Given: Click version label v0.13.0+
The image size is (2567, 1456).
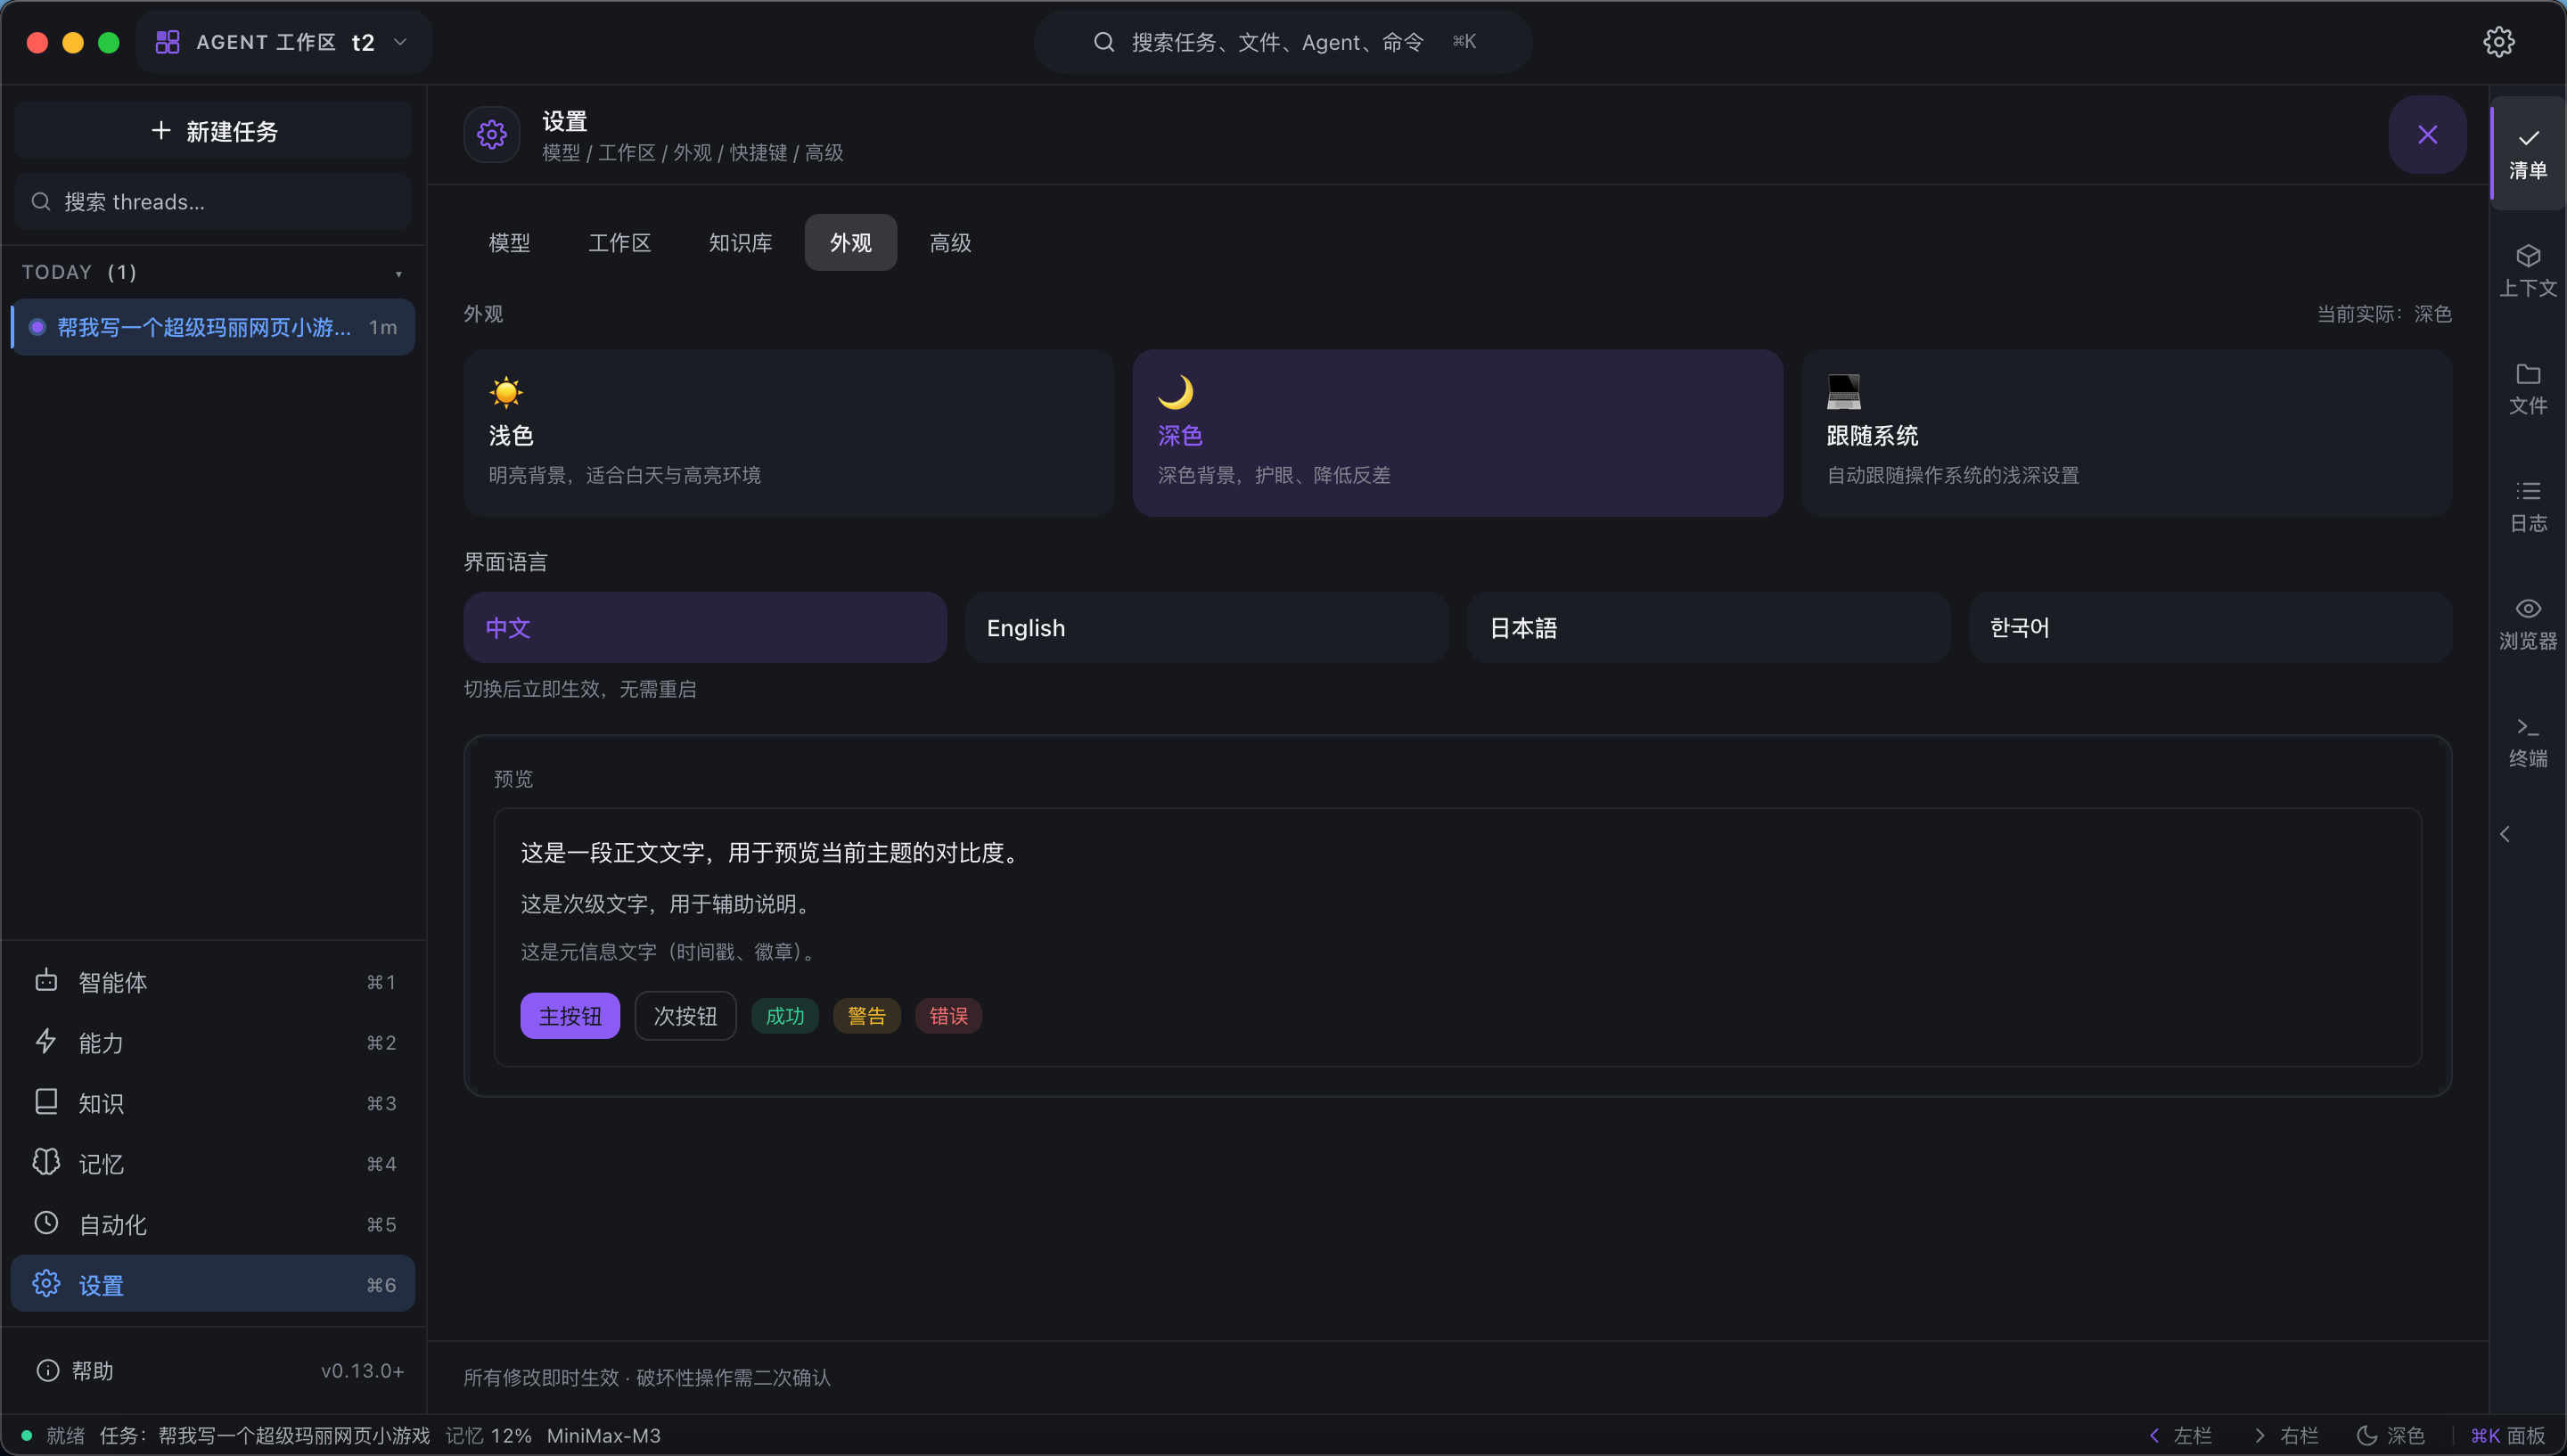Looking at the screenshot, I should [x=362, y=1371].
